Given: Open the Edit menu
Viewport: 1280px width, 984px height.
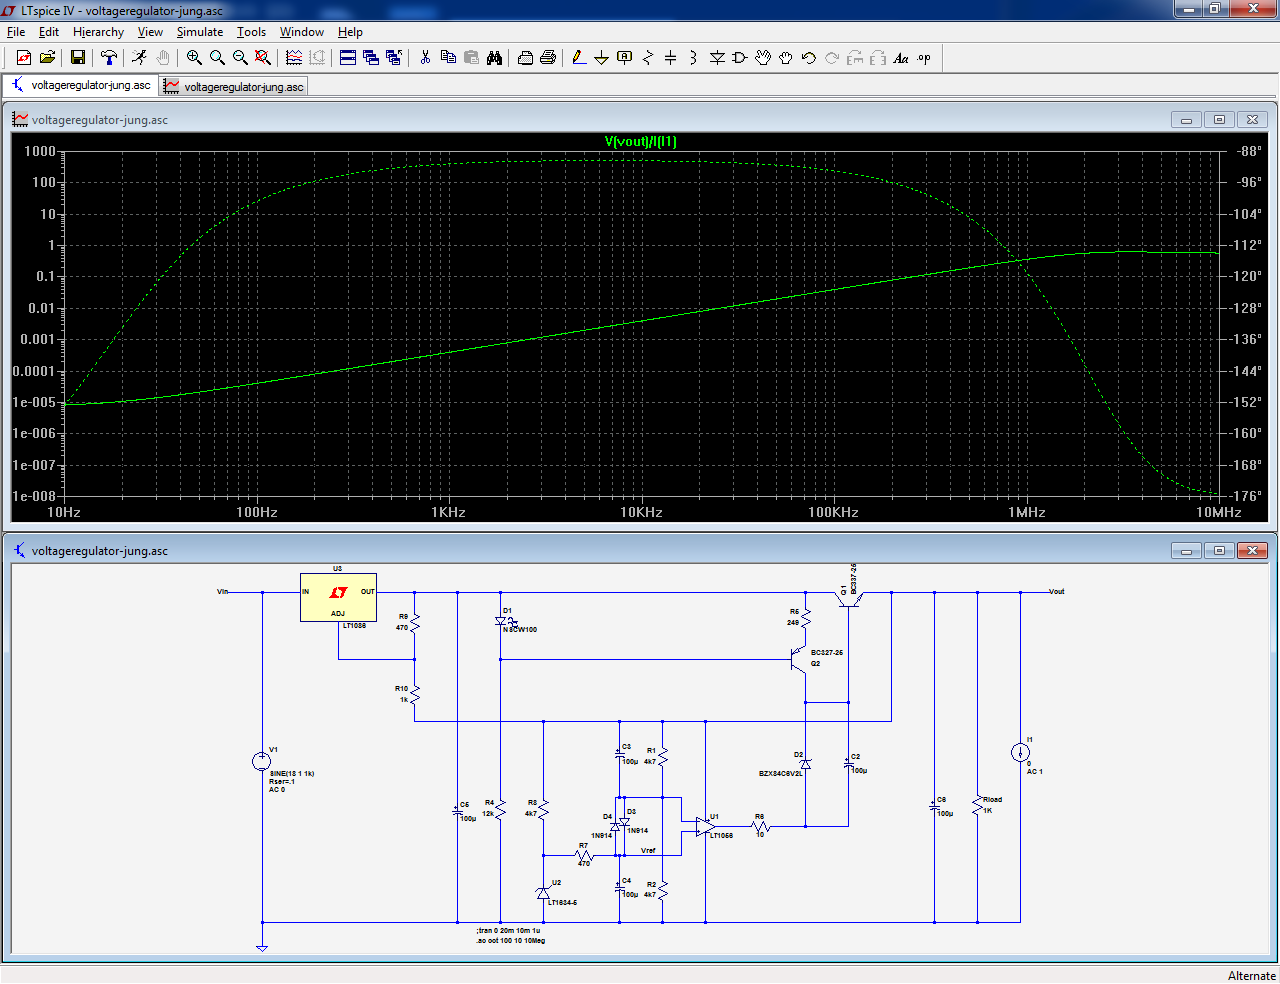Looking at the screenshot, I should 49,32.
